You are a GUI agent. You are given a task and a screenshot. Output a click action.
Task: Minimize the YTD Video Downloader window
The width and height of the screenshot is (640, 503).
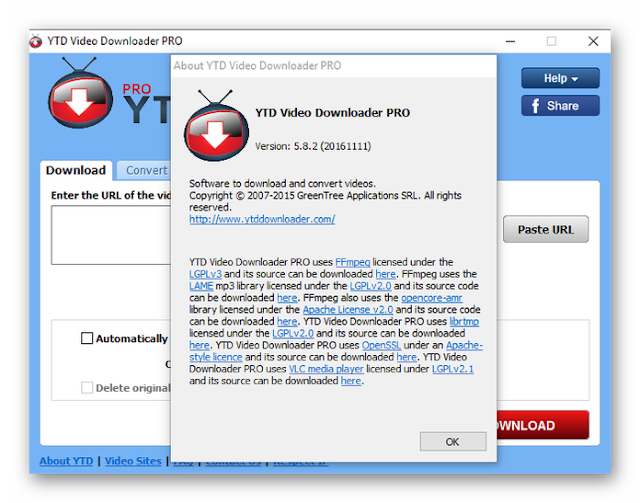click(x=510, y=41)
